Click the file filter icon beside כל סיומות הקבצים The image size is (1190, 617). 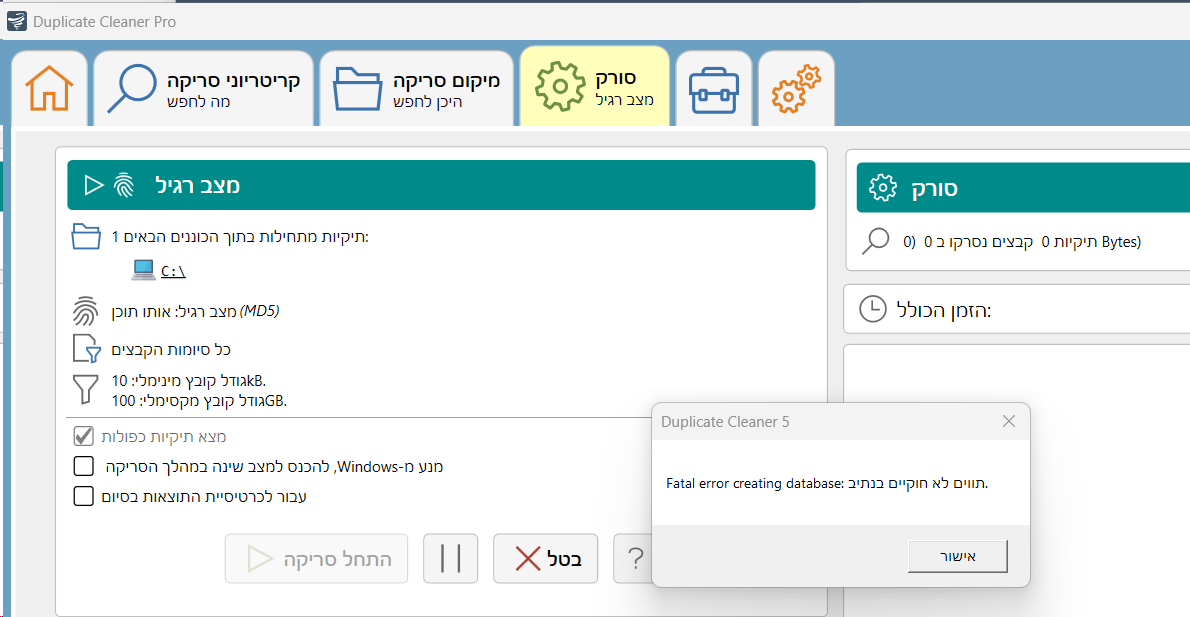87,349
